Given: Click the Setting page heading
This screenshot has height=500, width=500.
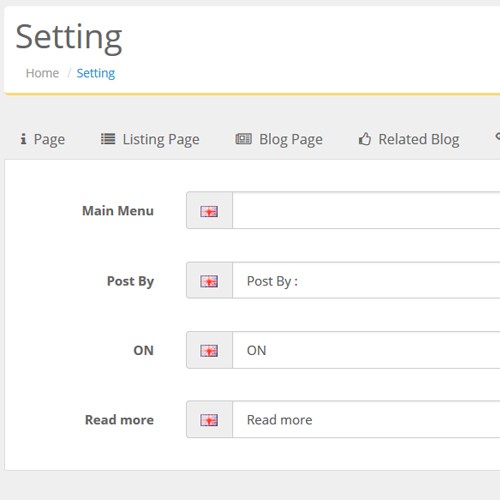Looking at the screenshot, I should (69, 37).
